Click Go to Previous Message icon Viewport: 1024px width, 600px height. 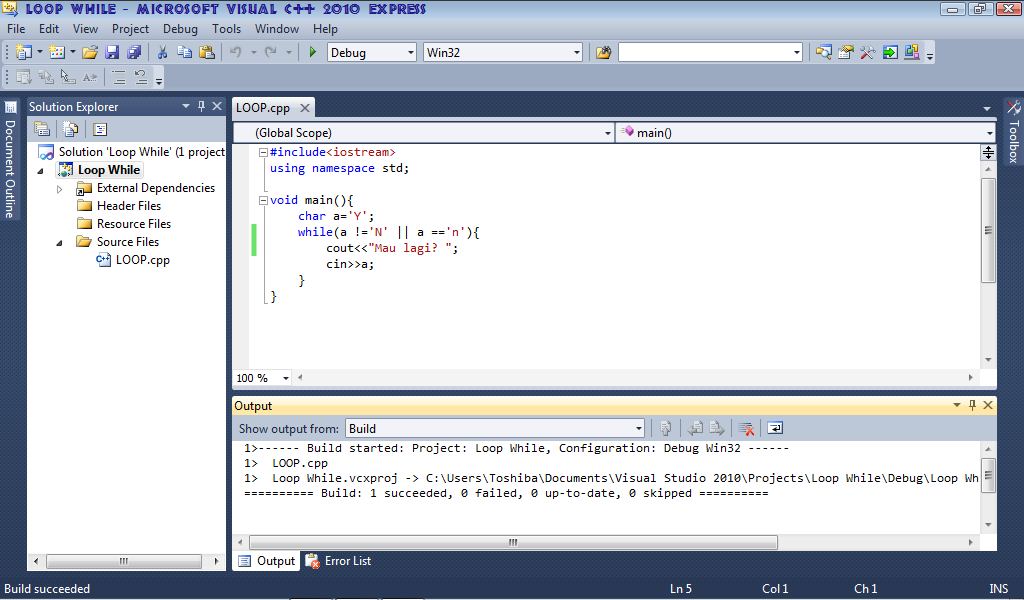tap(696, 428)
